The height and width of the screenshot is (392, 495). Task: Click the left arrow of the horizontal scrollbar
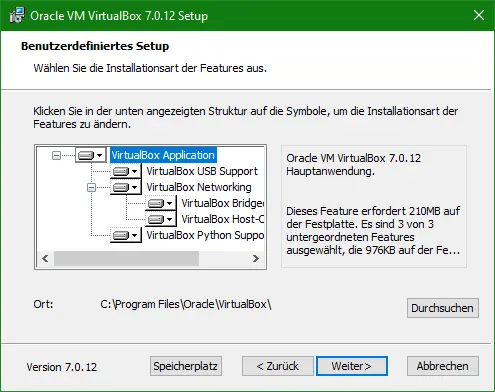point(46,258)
